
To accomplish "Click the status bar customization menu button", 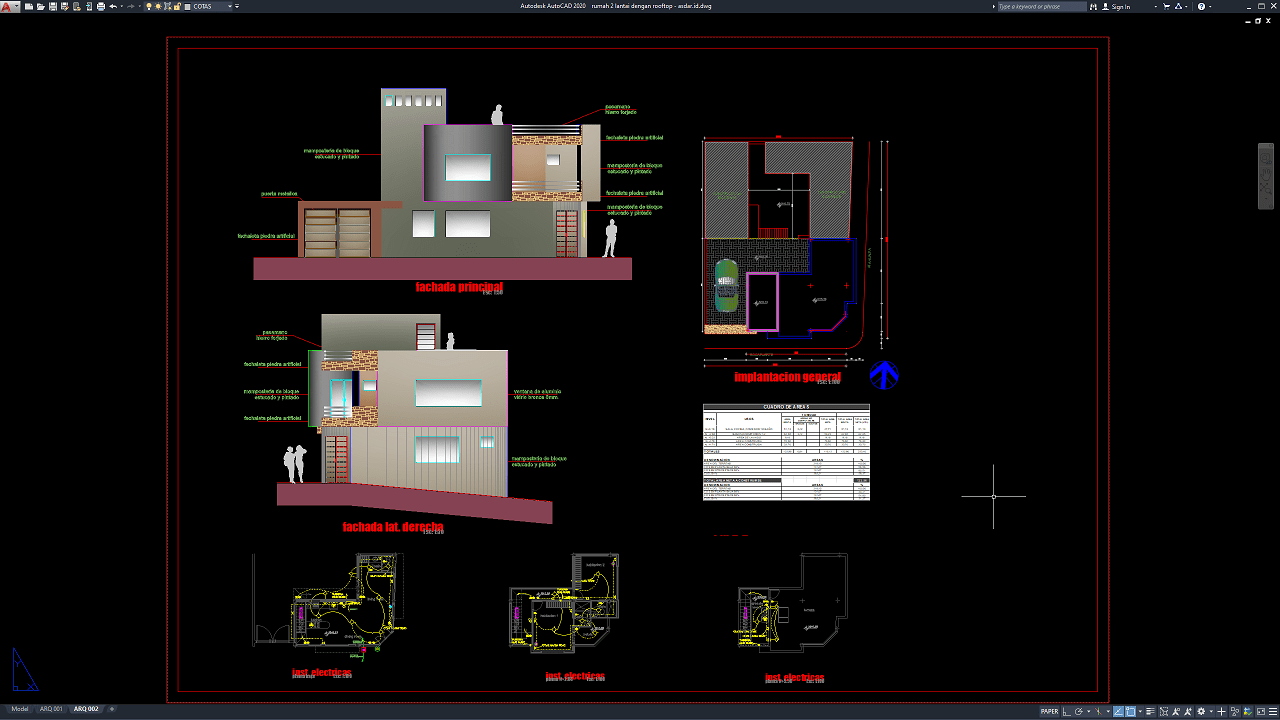I will [1273, 712].
